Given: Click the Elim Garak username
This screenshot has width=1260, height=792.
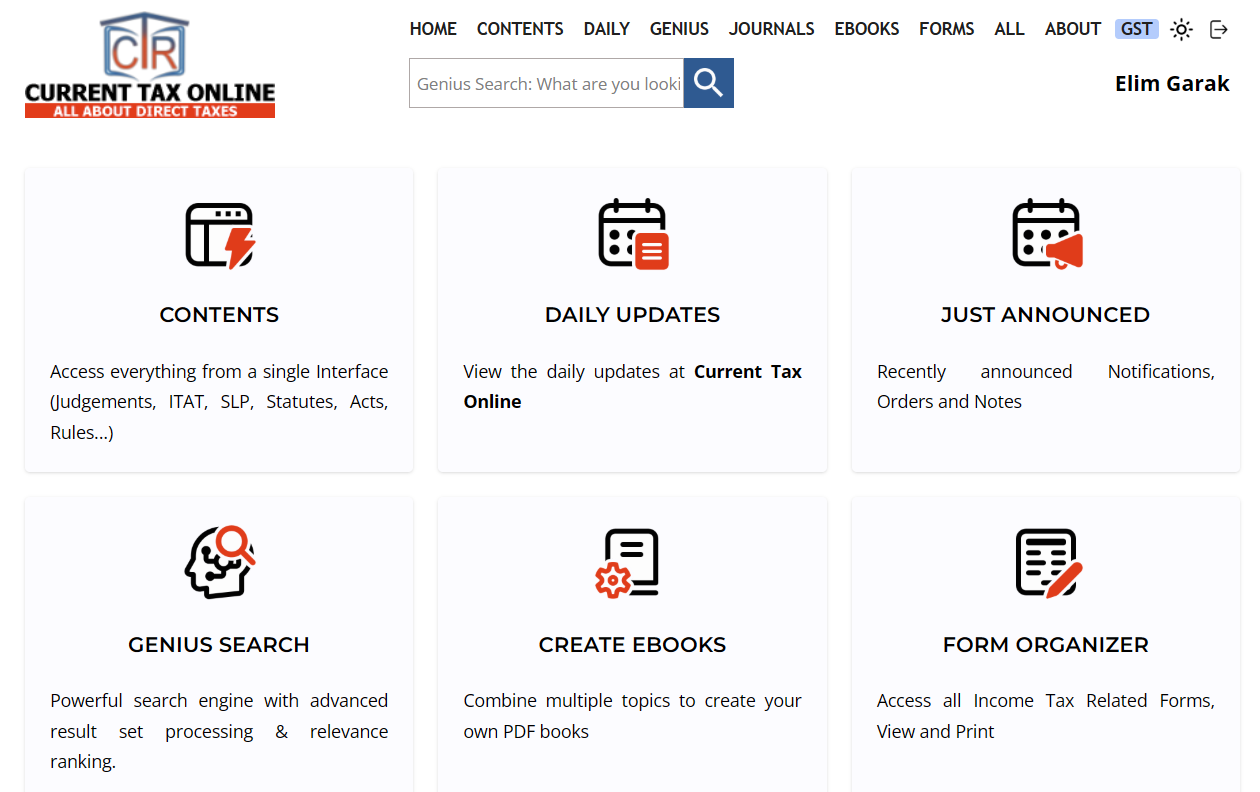Looking at the screenshot, I should click(x=1171, y=83).
